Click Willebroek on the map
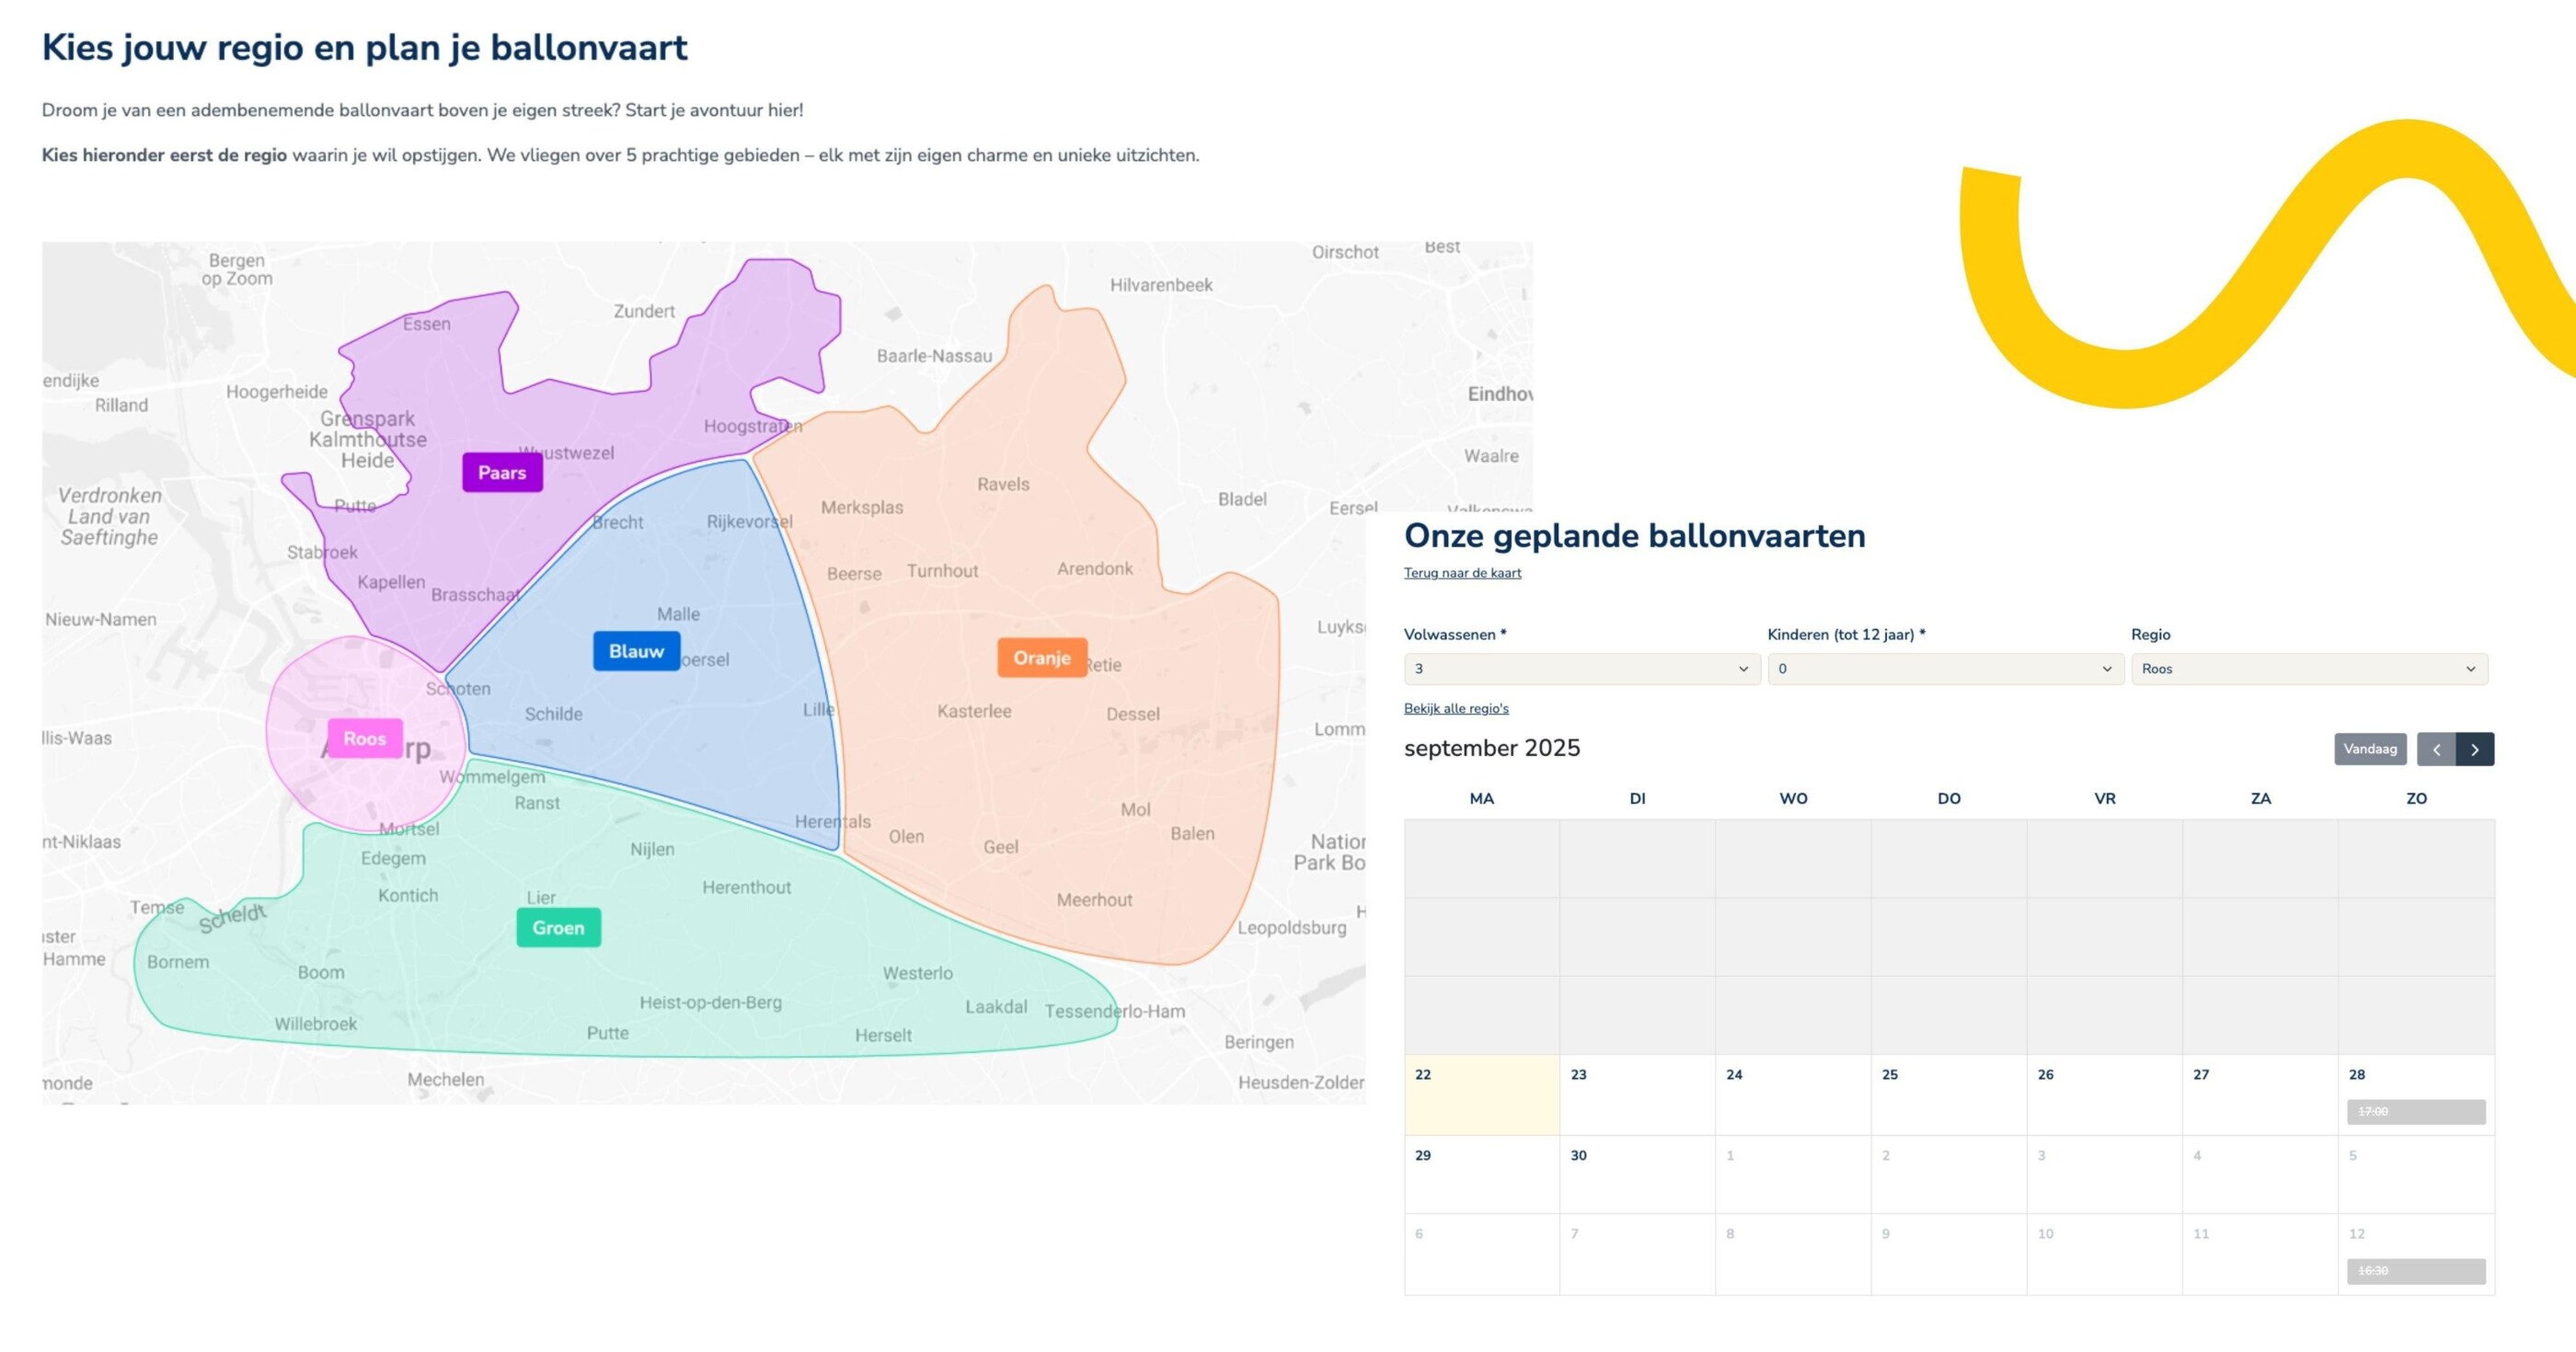Screen dimensions: 2576x1352 pos(316,1024)
